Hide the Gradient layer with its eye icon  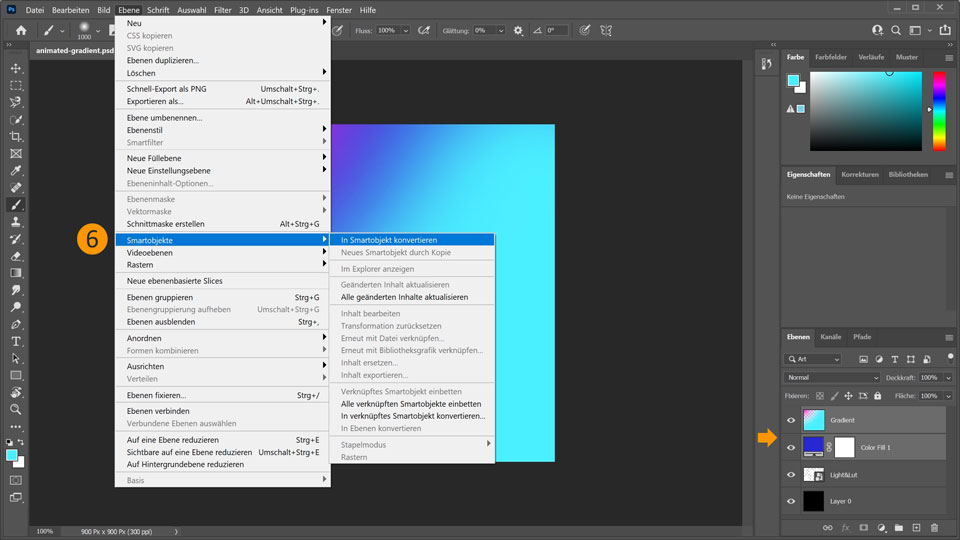tap(791, 420)
